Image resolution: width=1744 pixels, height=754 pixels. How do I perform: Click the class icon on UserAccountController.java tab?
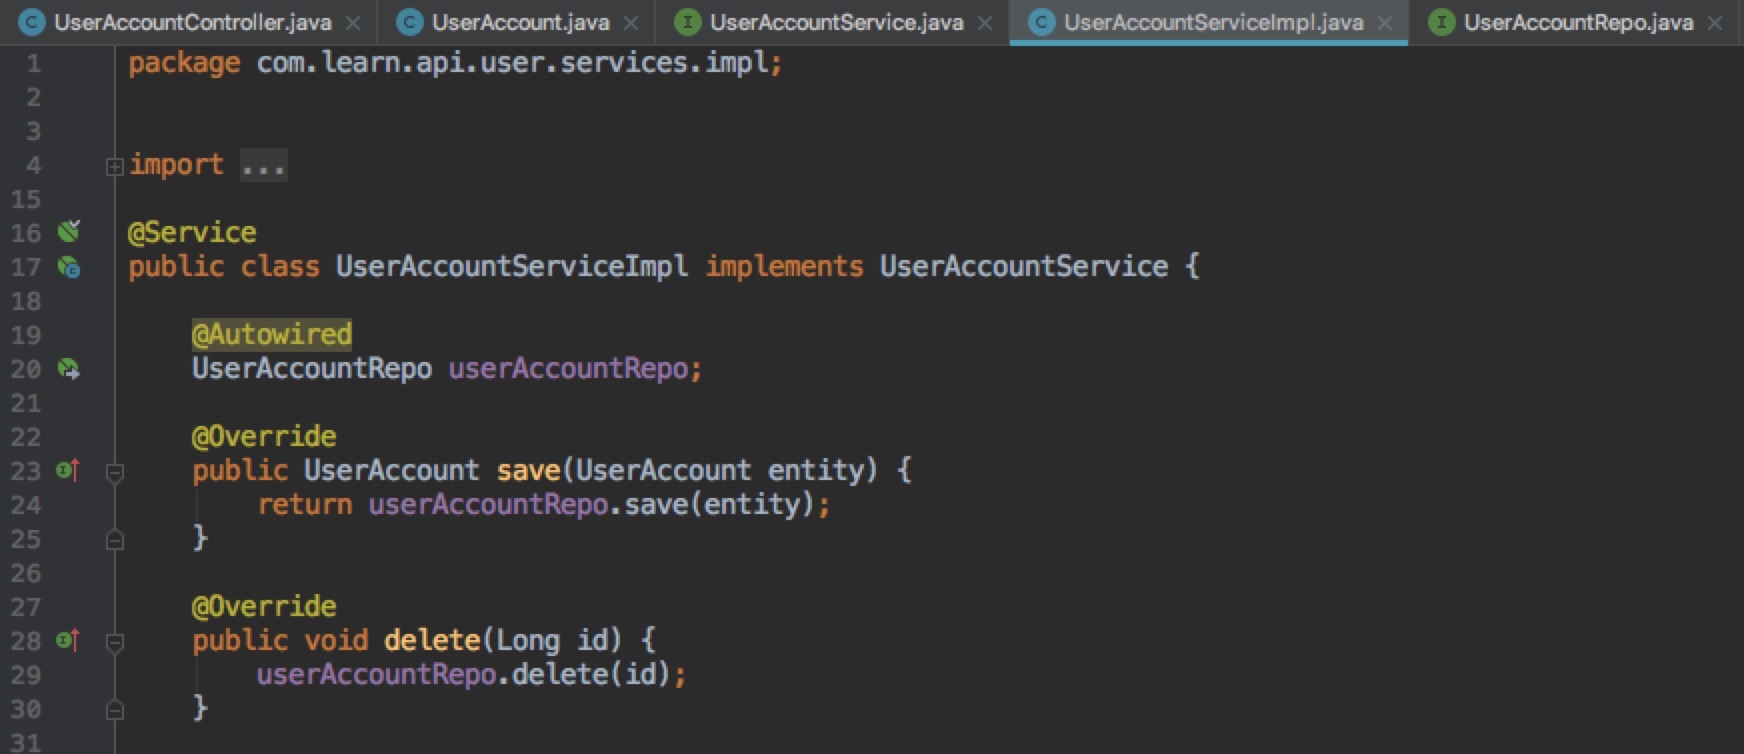click(x=32, y=22)
